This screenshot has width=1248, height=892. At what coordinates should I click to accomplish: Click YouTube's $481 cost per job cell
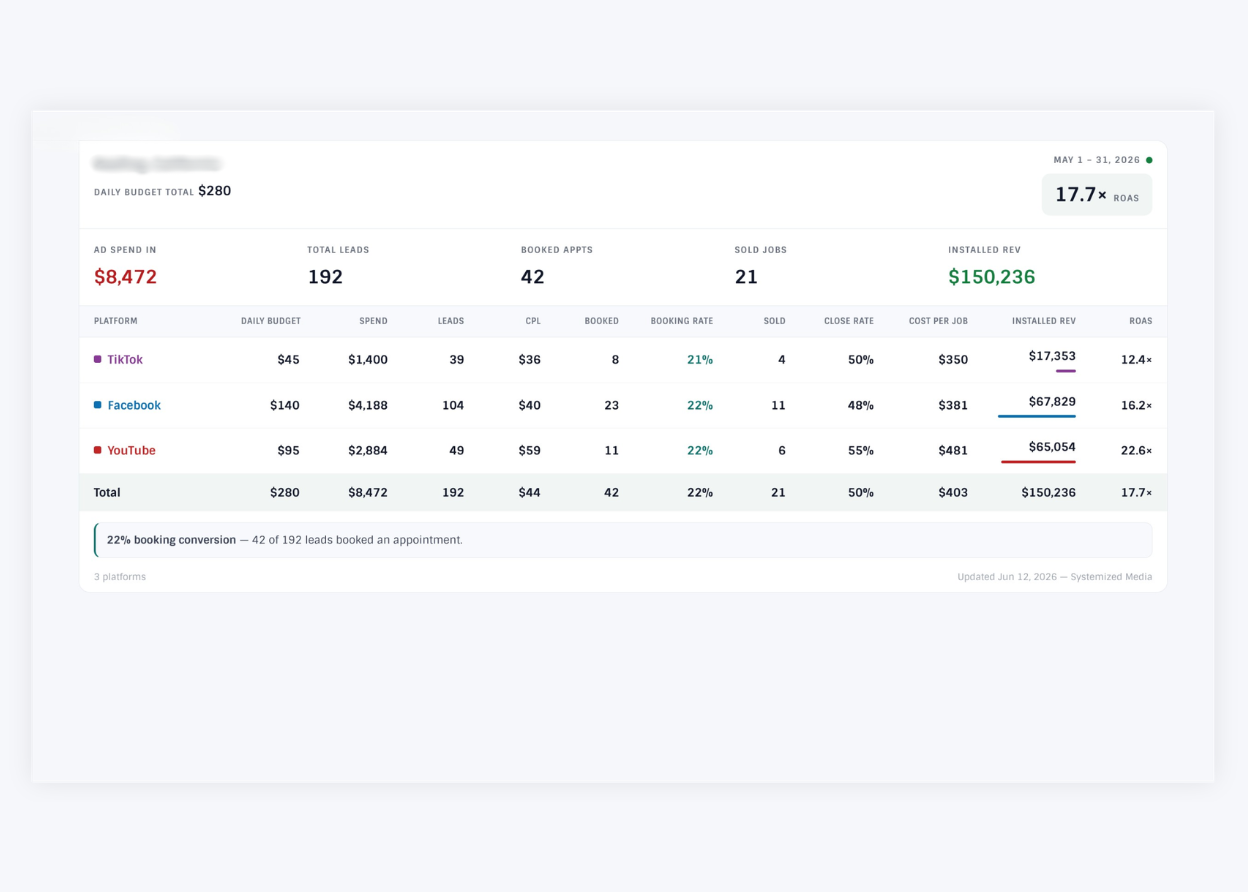[x=953, y=451]
